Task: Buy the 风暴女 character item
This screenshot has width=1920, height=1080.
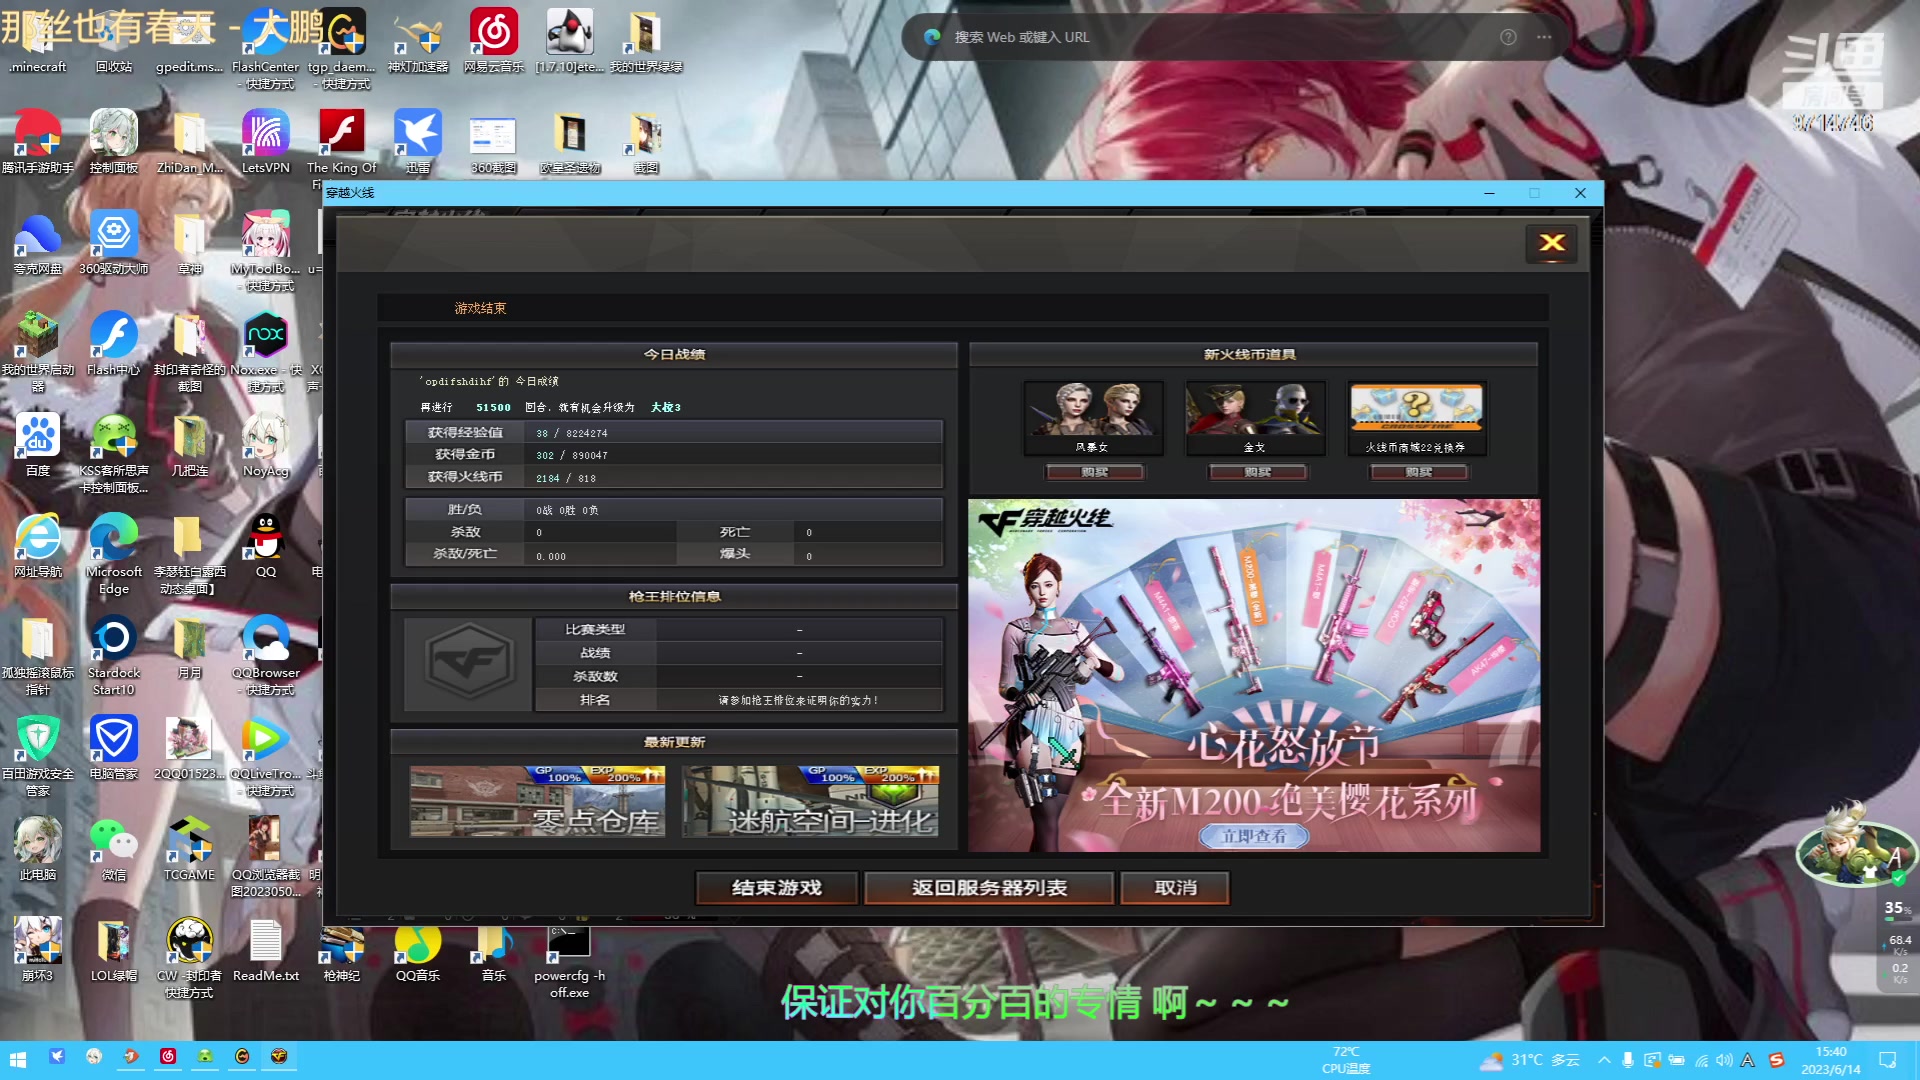Action: coord(1094,472)
